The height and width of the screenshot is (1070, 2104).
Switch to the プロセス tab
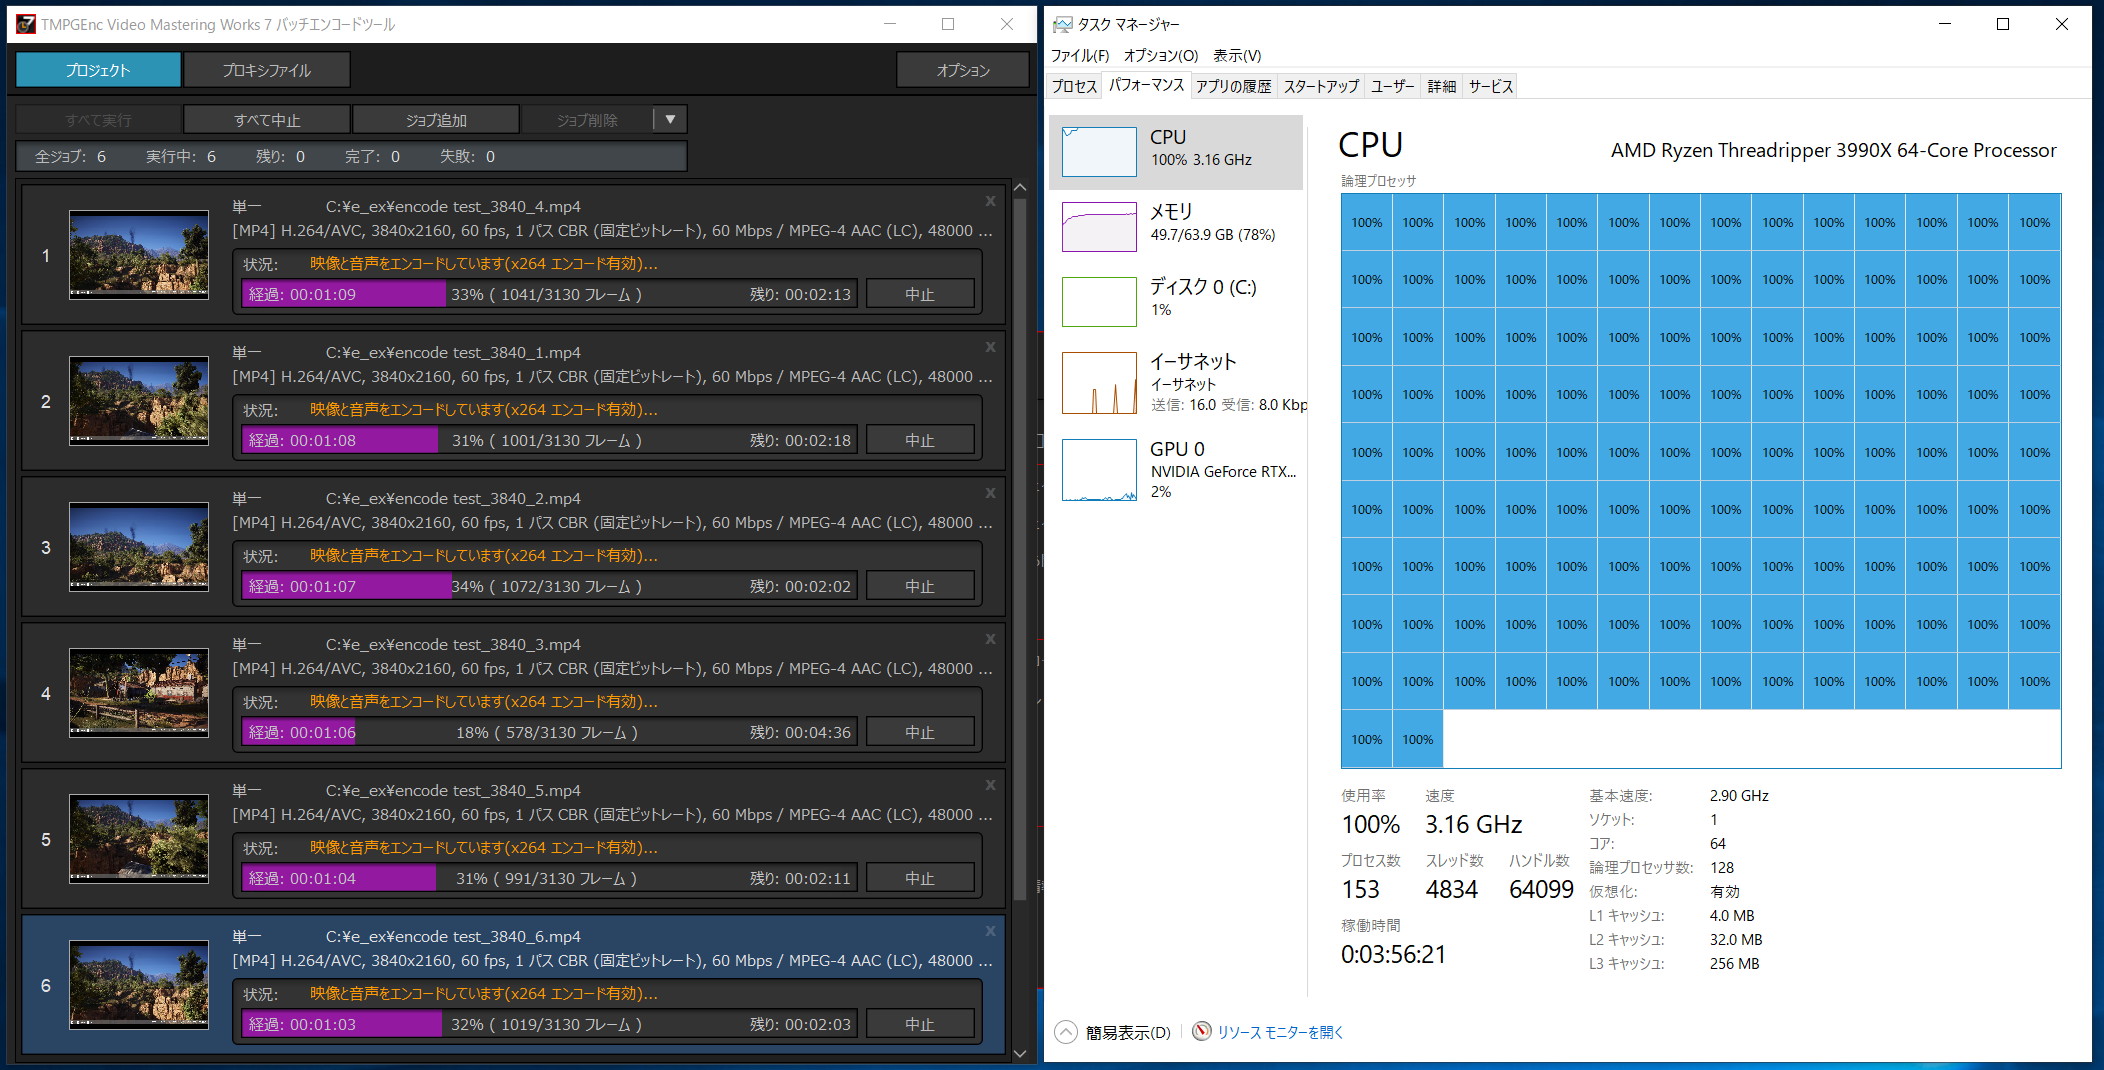point(1074,86)
